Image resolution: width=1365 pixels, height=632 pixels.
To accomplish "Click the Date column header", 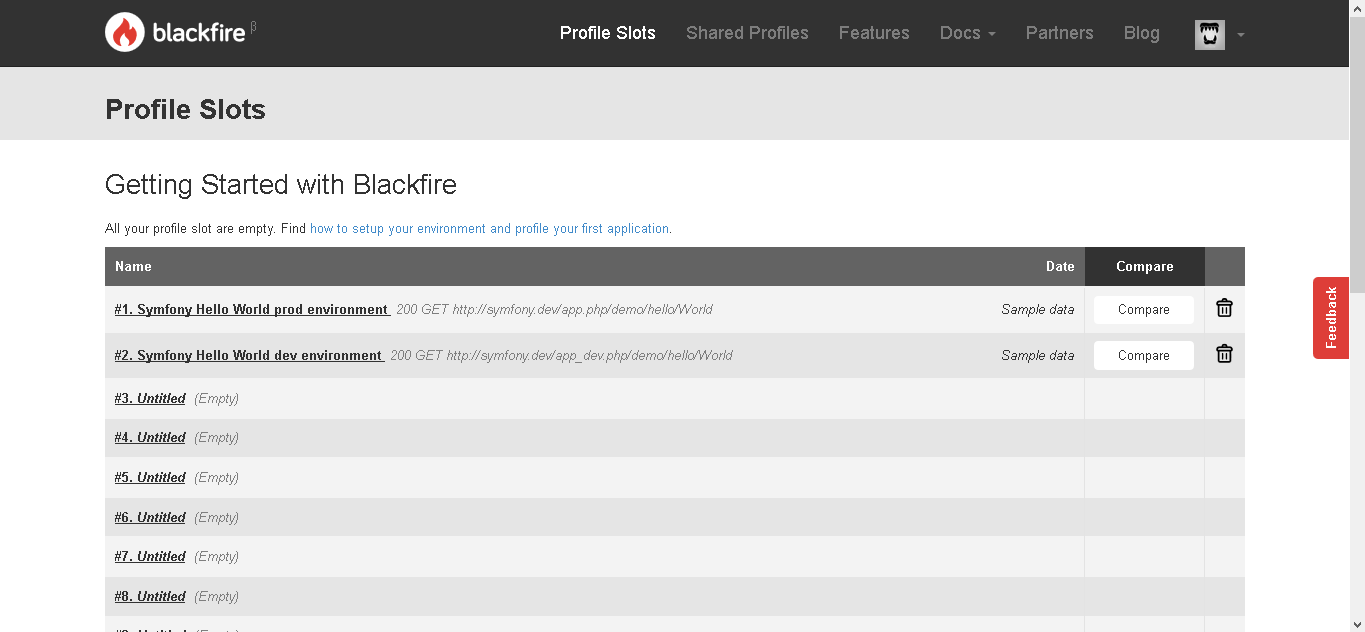I will point(1060,267).
